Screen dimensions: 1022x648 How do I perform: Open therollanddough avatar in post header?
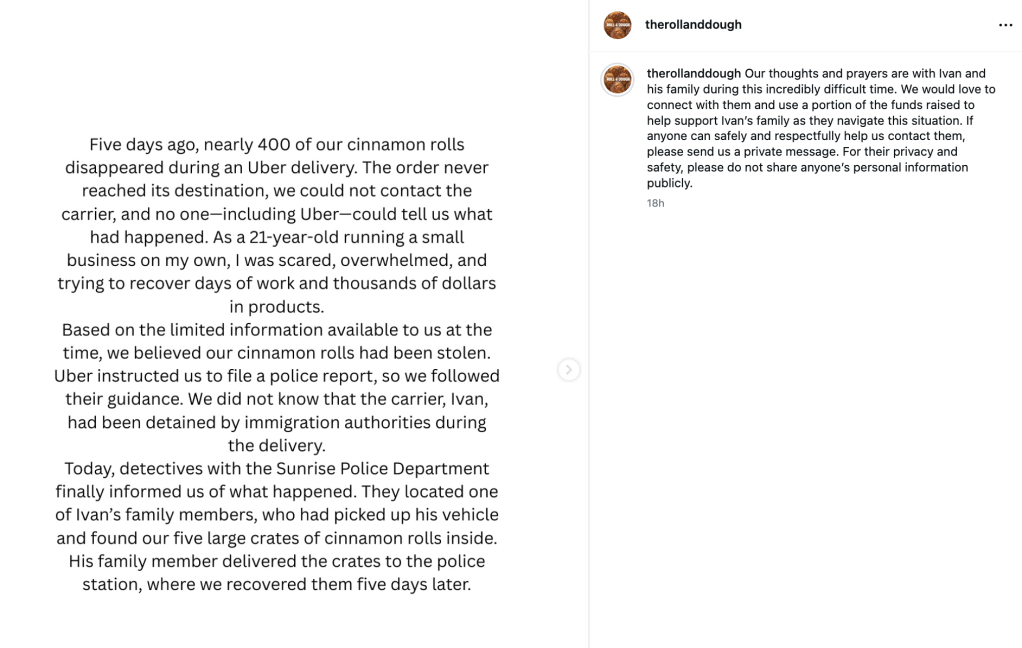coord(617,25)
